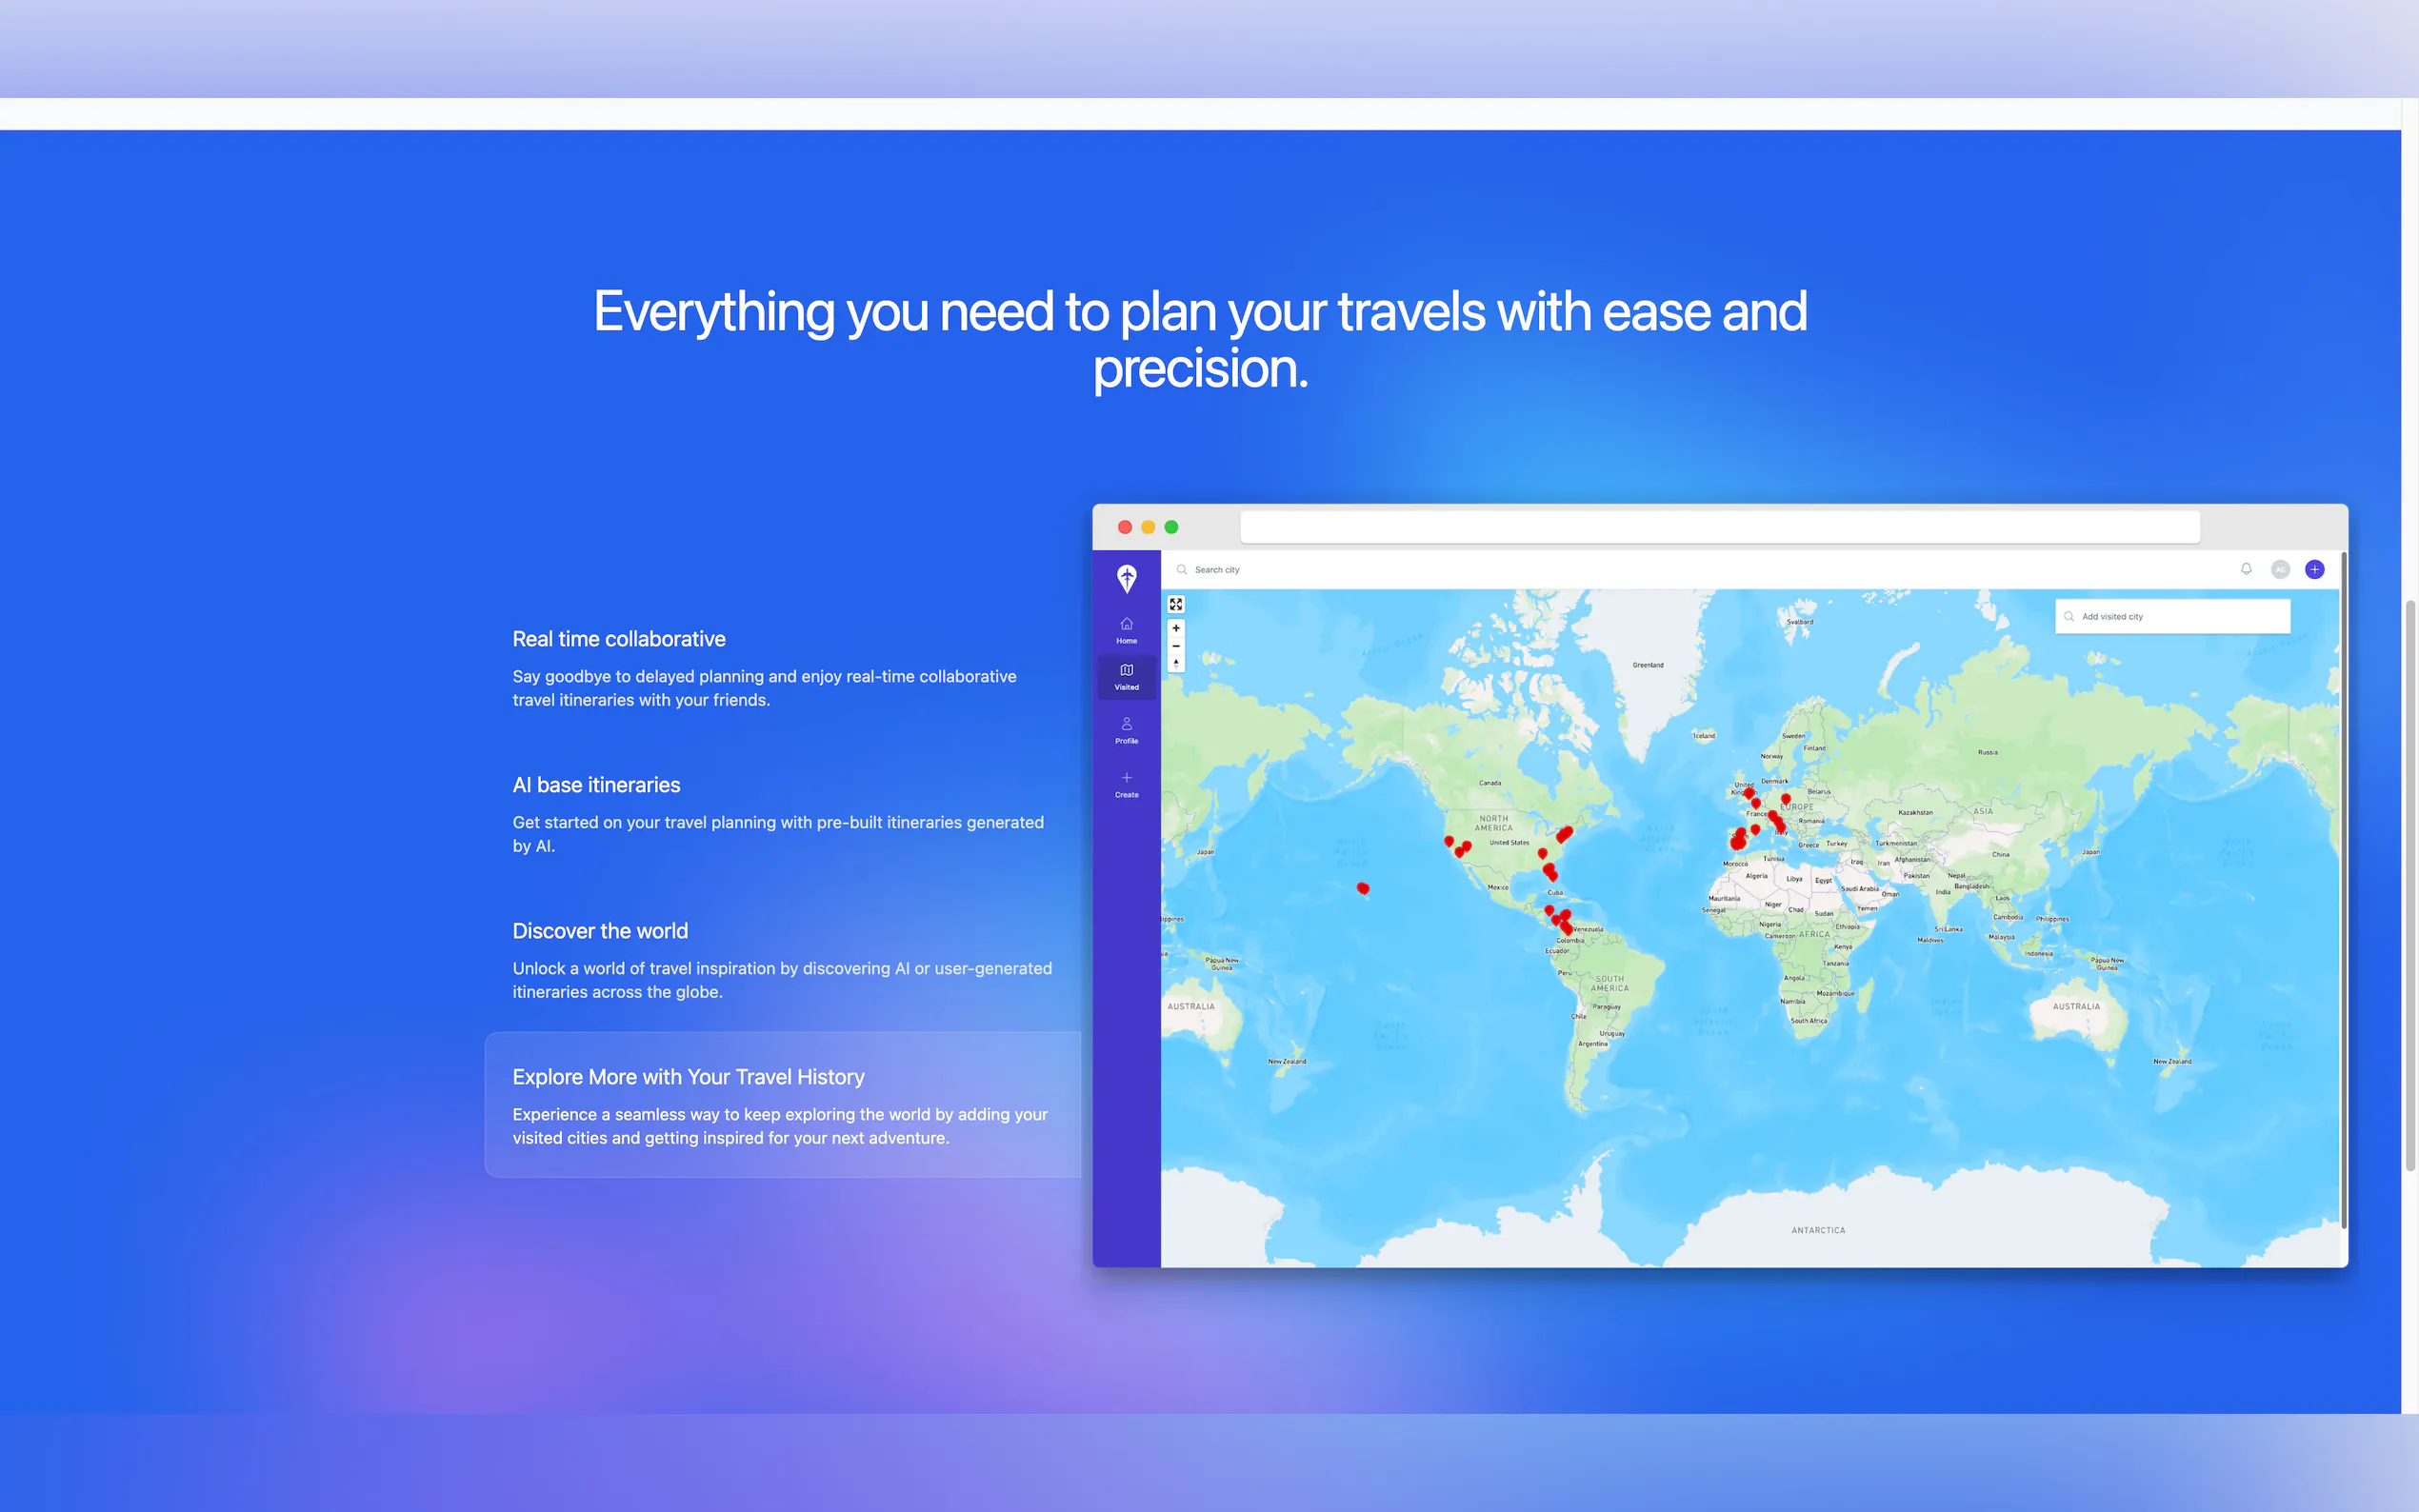2419x1512 pixels.
Task: Zoom out on the map
Action: click(x=1176, y=646)
